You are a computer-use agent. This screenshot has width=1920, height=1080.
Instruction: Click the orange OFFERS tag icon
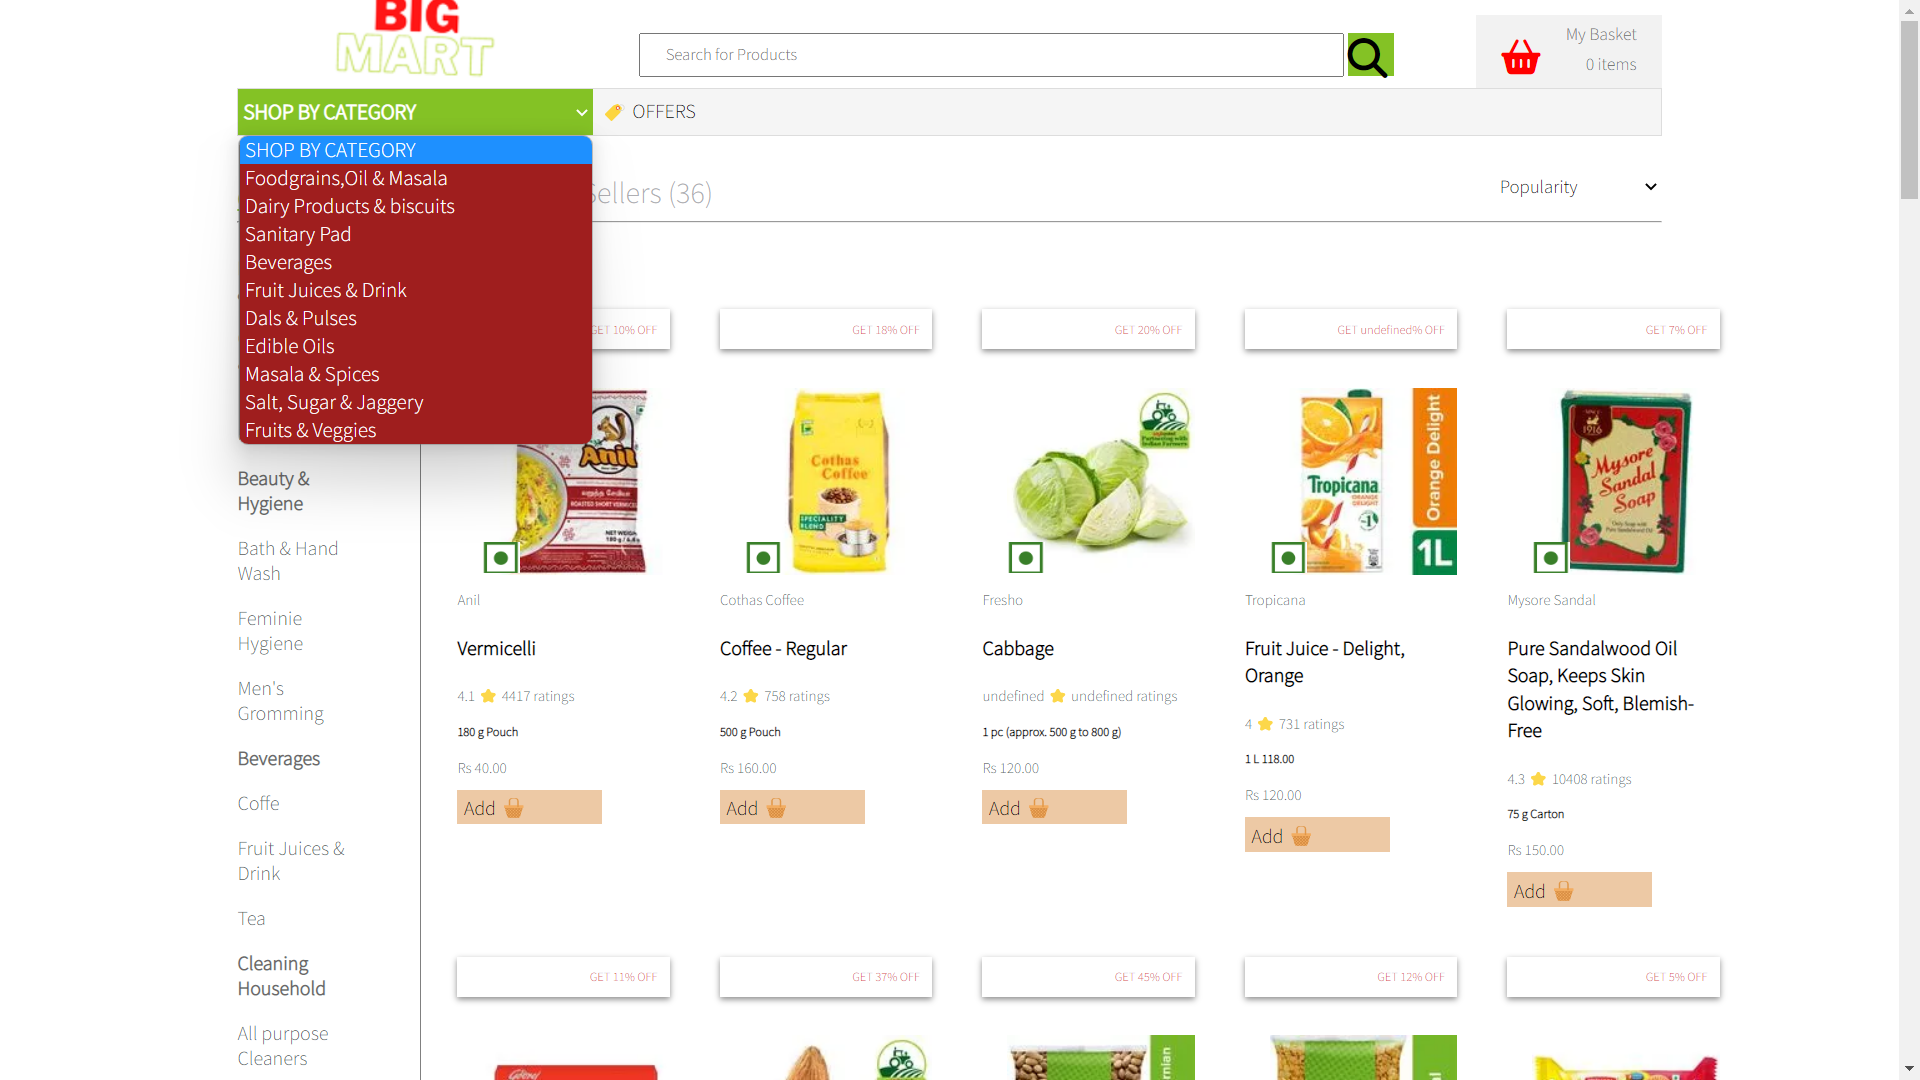pyautogui.click(x=613, y=112)
